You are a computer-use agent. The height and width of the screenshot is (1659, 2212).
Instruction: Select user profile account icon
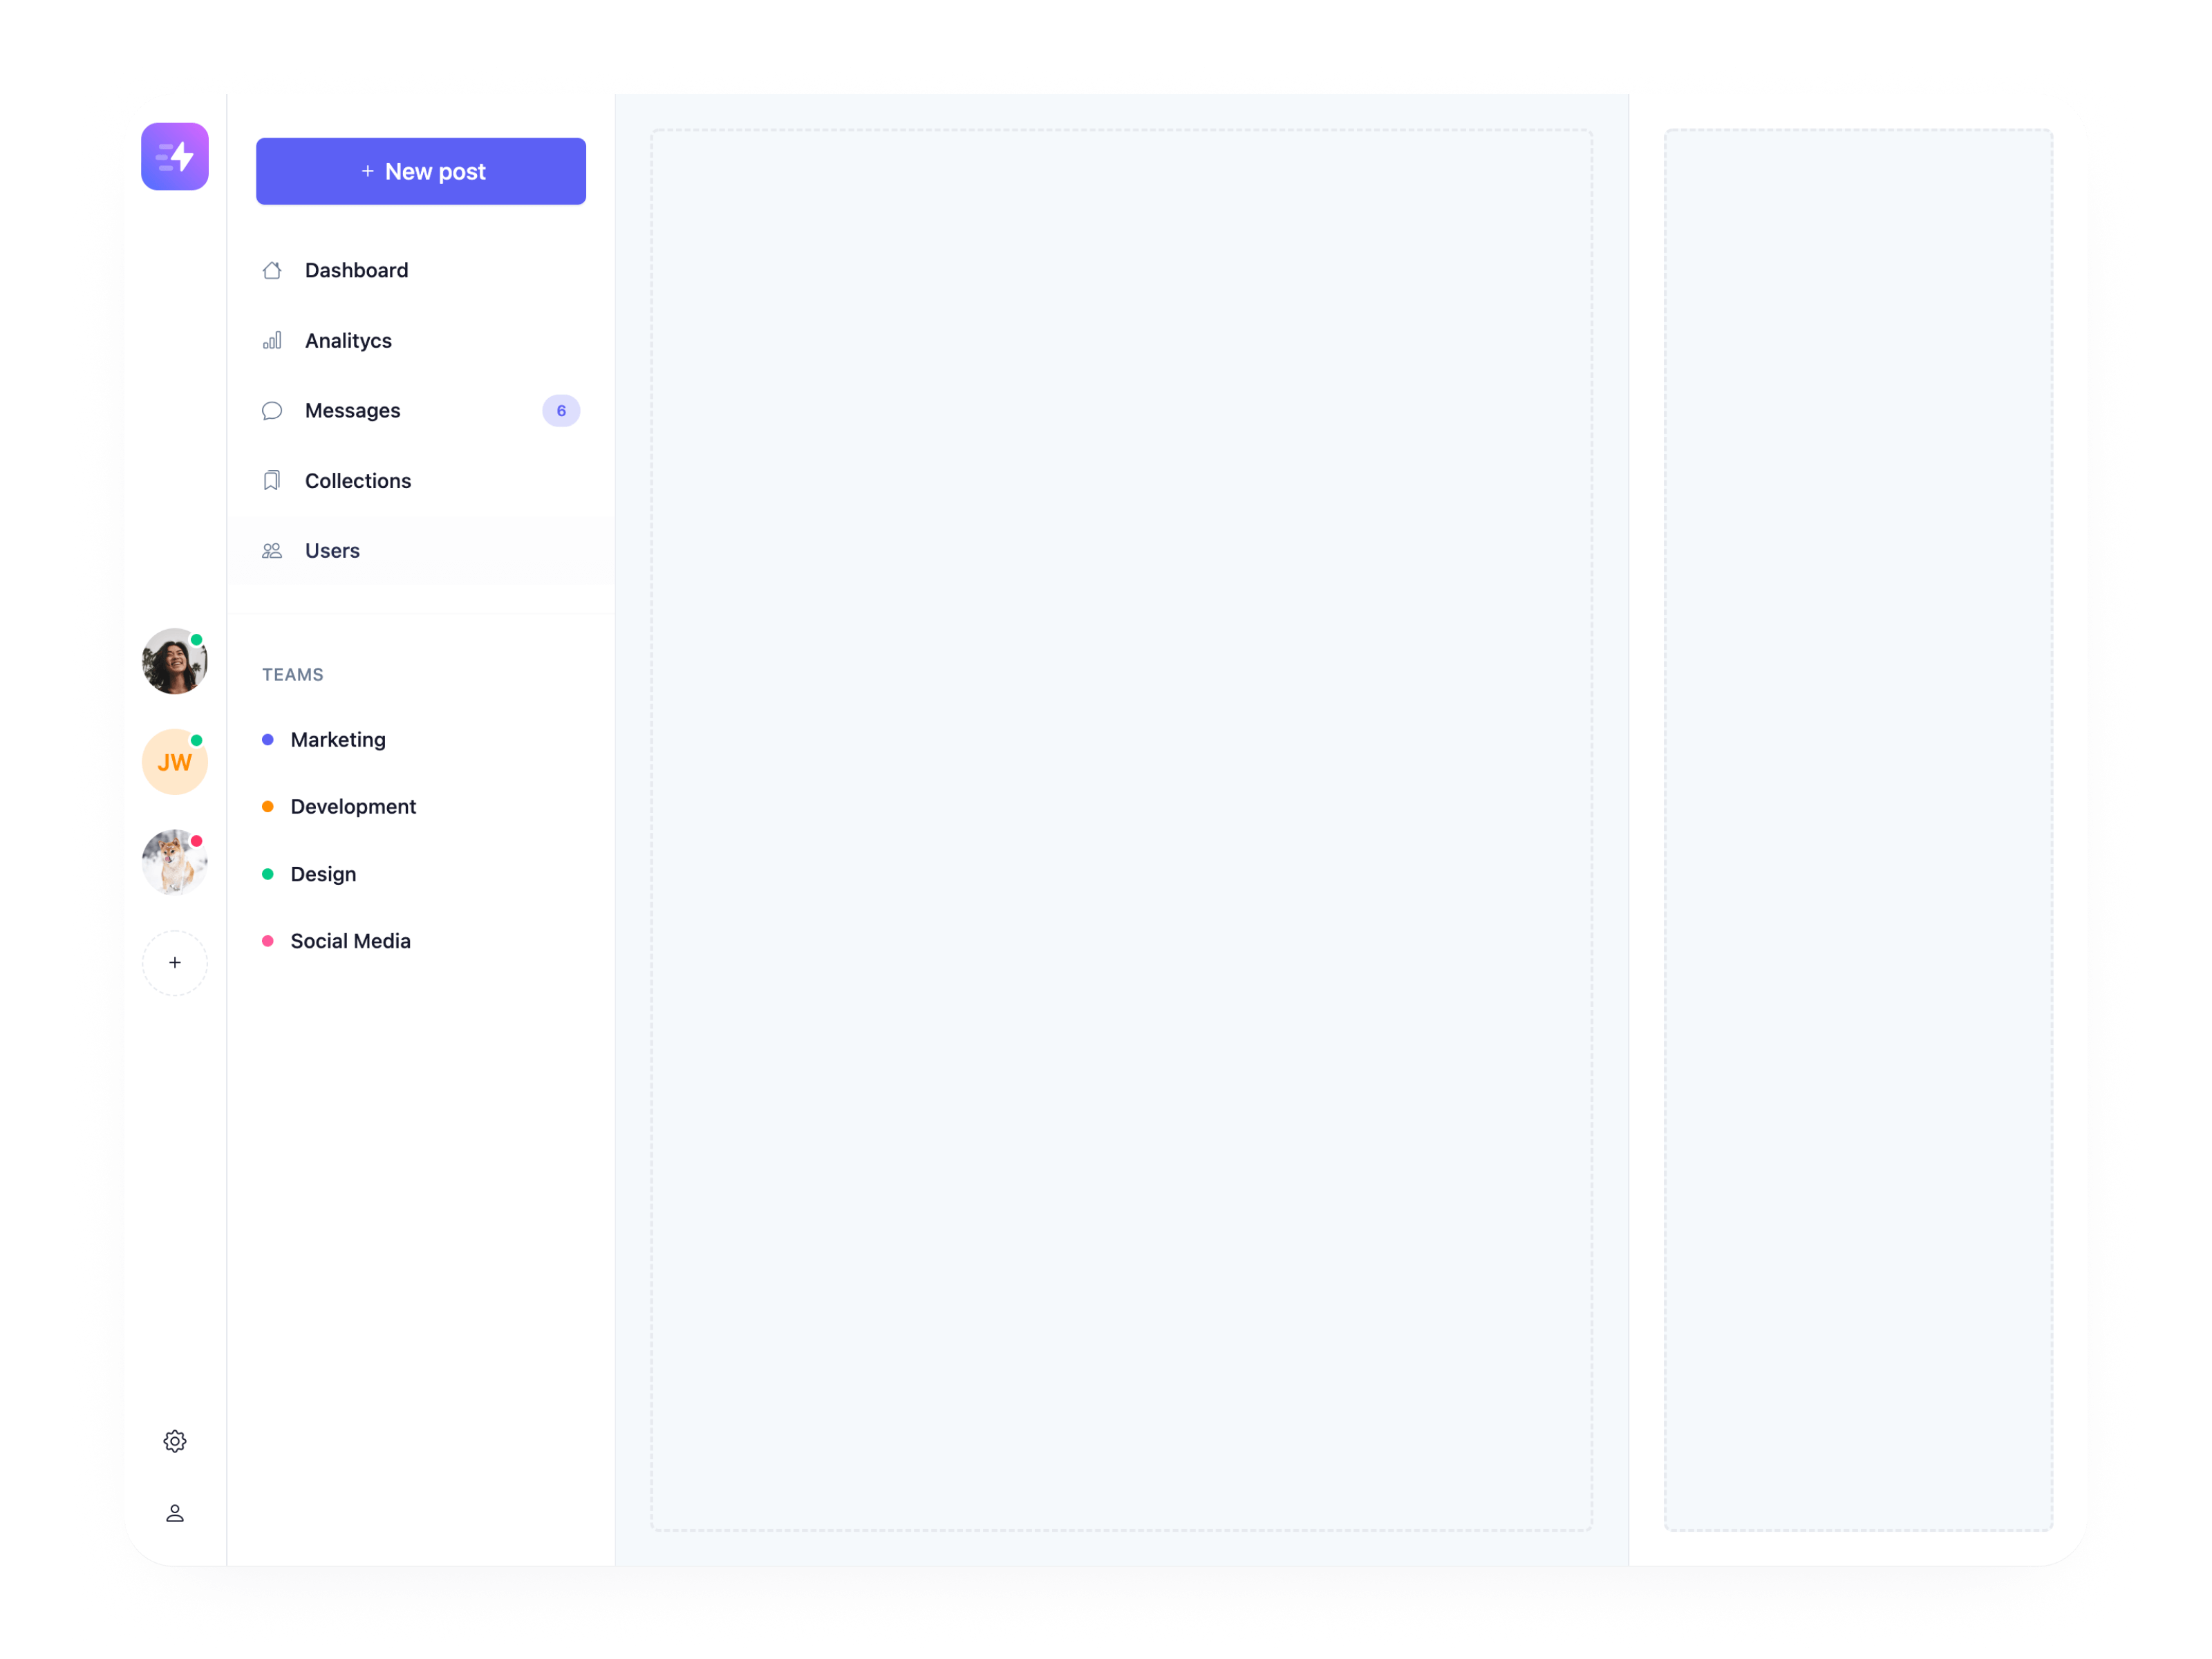(x=176, y=1512)
